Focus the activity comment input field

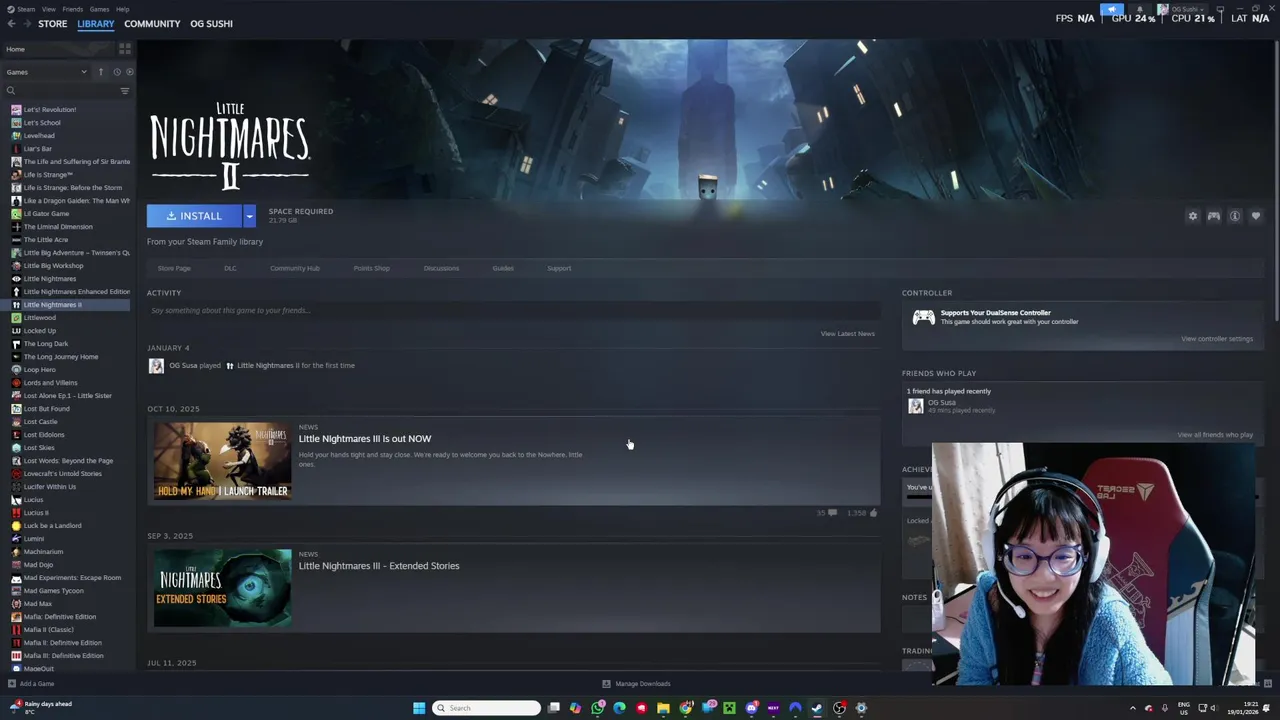coord(512,311)
